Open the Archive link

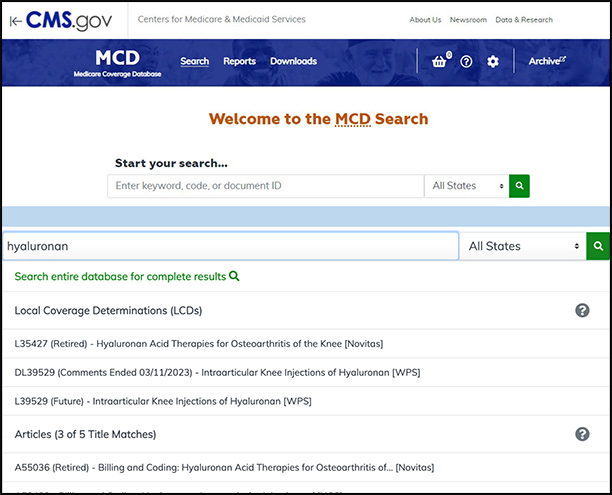click(546, 62)
